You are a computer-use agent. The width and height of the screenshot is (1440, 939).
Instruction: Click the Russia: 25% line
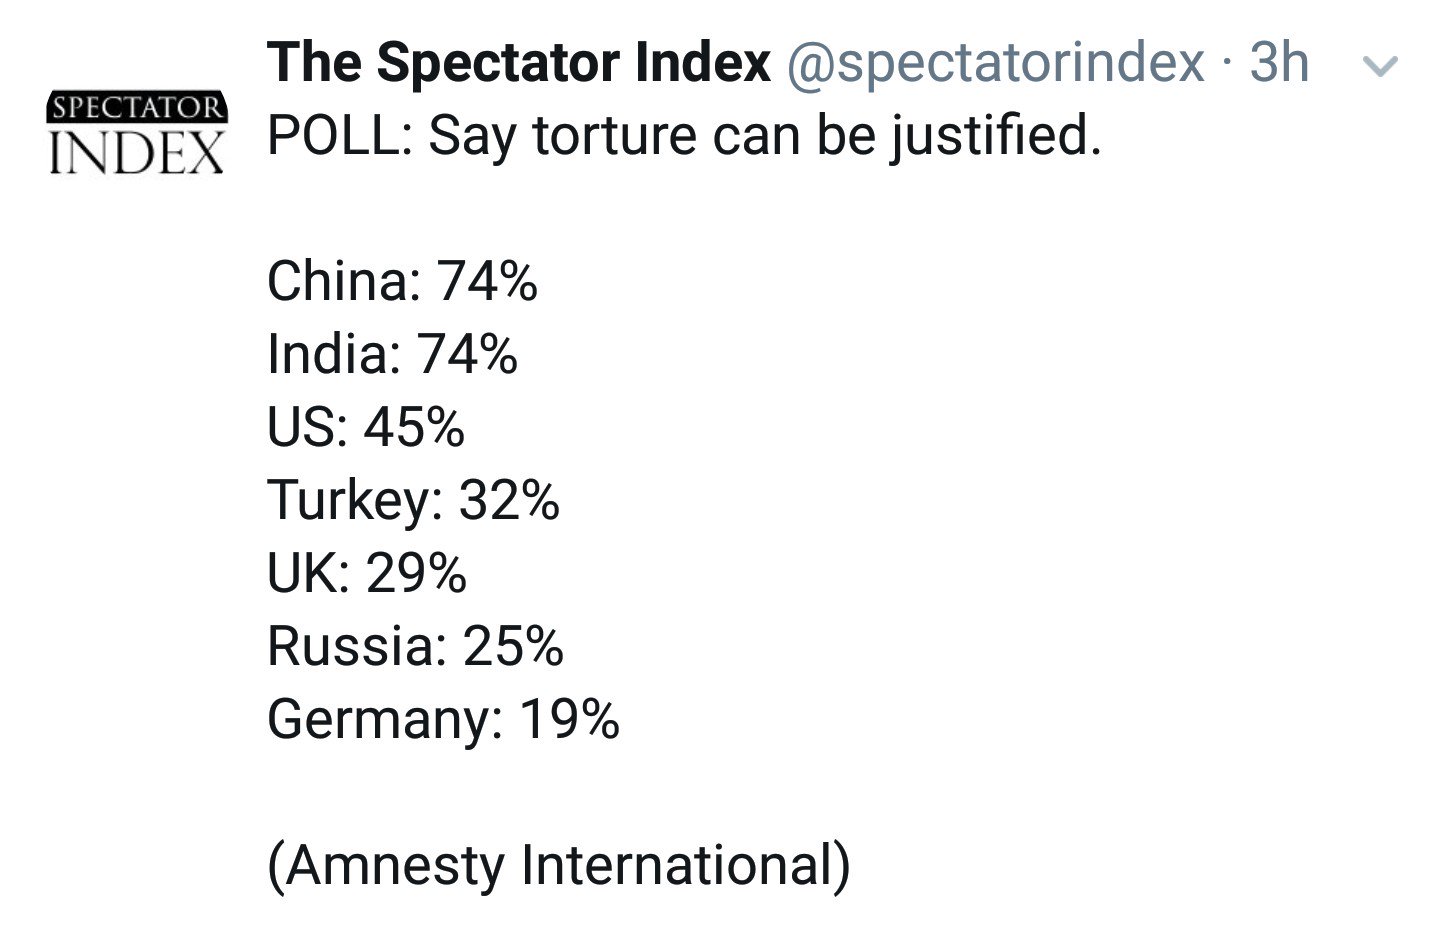pyautogui.click(x=415, y=645)
